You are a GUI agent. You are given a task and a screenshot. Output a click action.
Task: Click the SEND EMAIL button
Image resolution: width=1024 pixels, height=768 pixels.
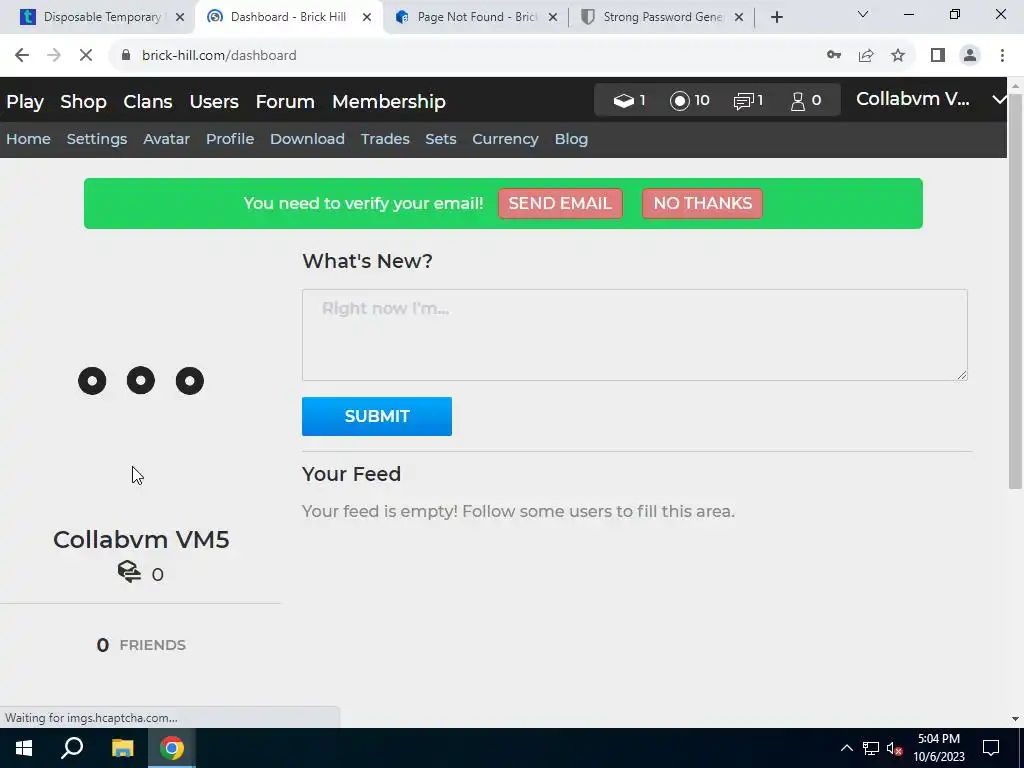[x=560, y=203]
